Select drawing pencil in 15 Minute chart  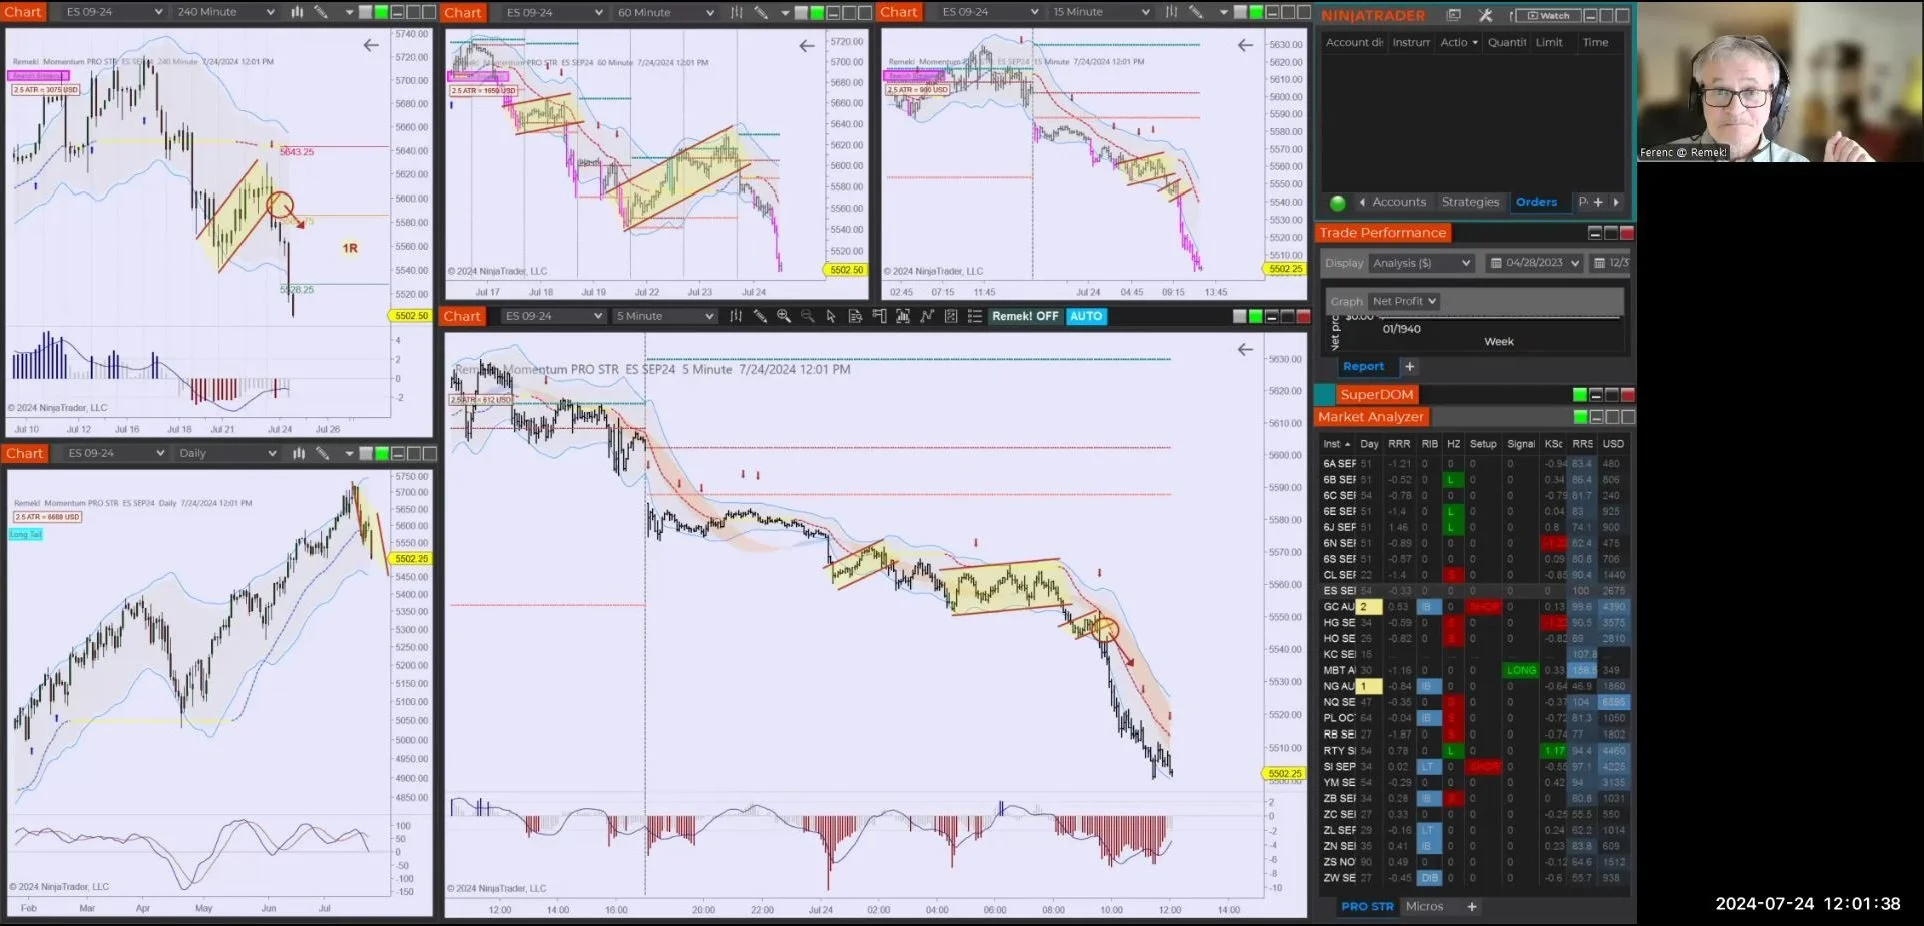[1196, 12]
